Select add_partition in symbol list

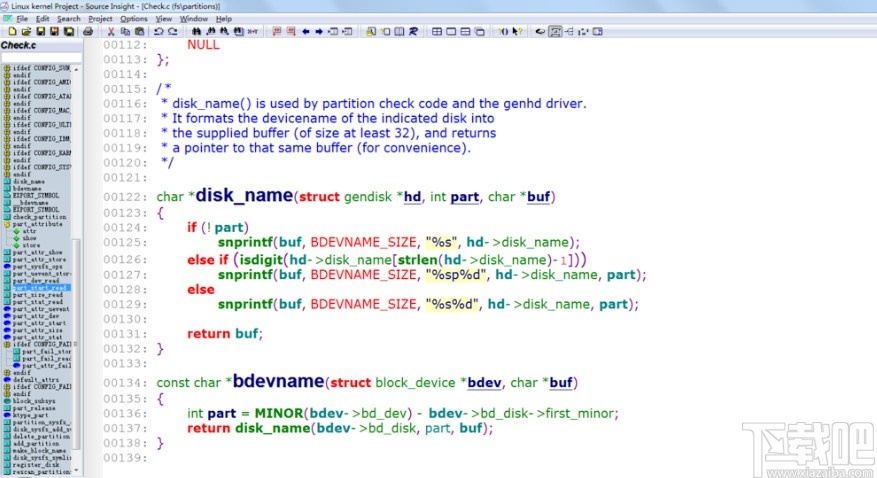click(35, 443)
